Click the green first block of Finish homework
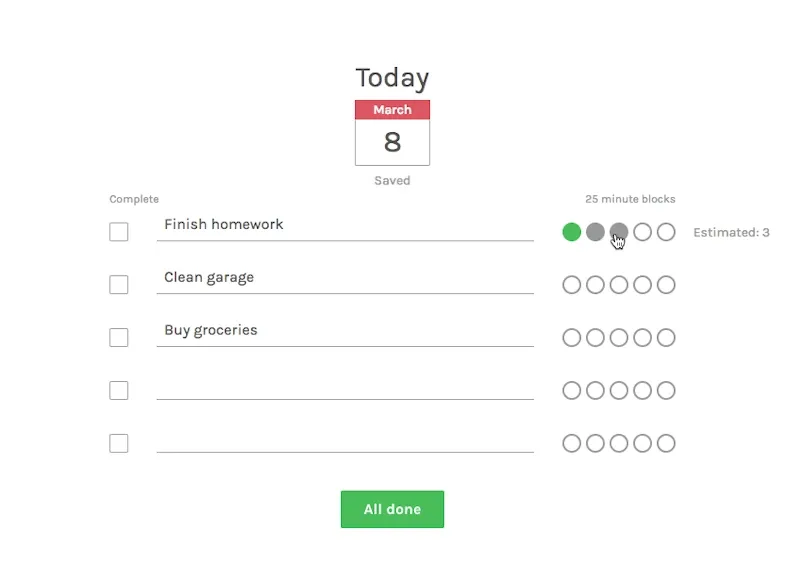The width and height of the screenshot is (786, 564). (x=571, y=232)
